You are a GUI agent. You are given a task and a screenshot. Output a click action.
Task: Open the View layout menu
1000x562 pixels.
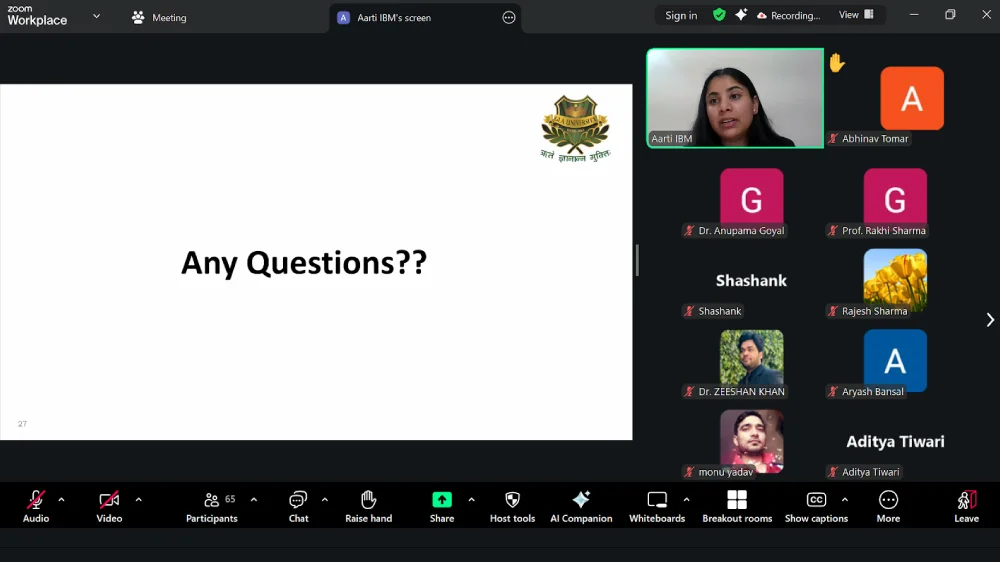coord(856,15)
